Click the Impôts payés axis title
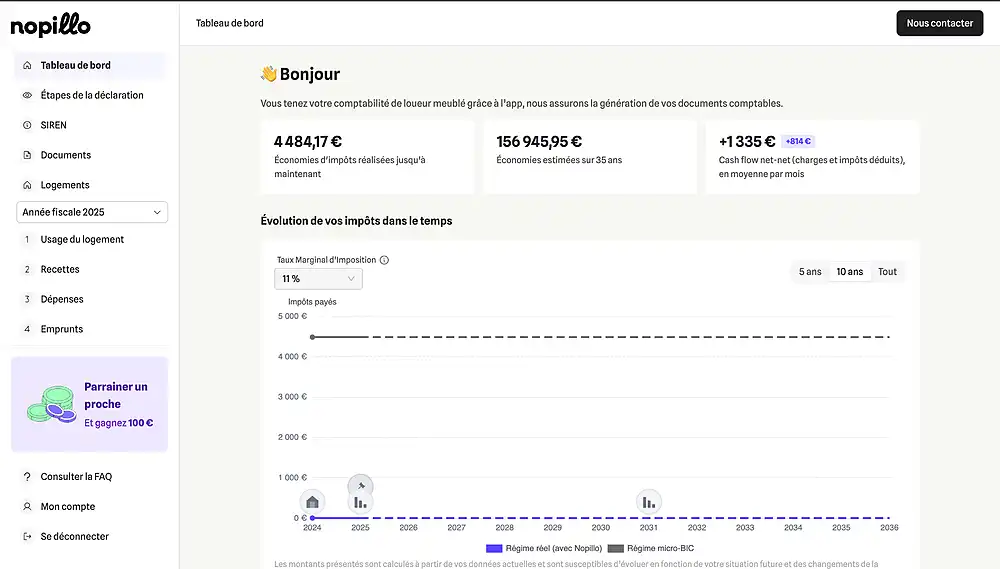 [312, 302]
